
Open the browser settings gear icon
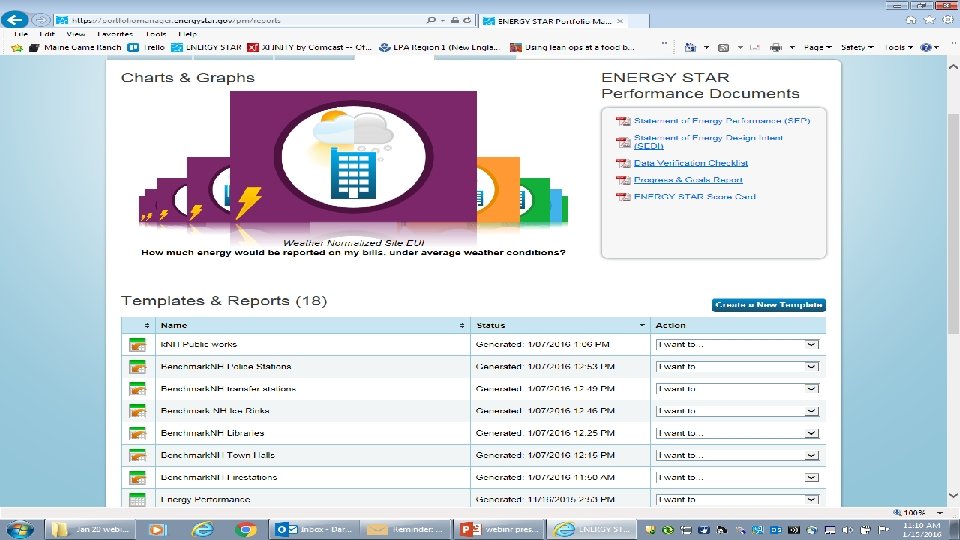948,20
